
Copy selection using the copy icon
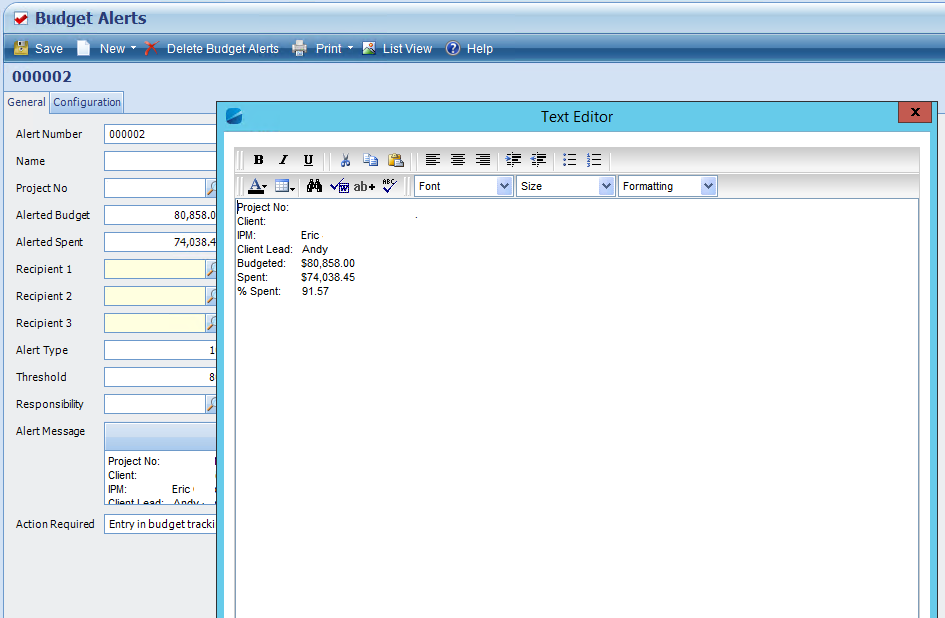point(370,160)
